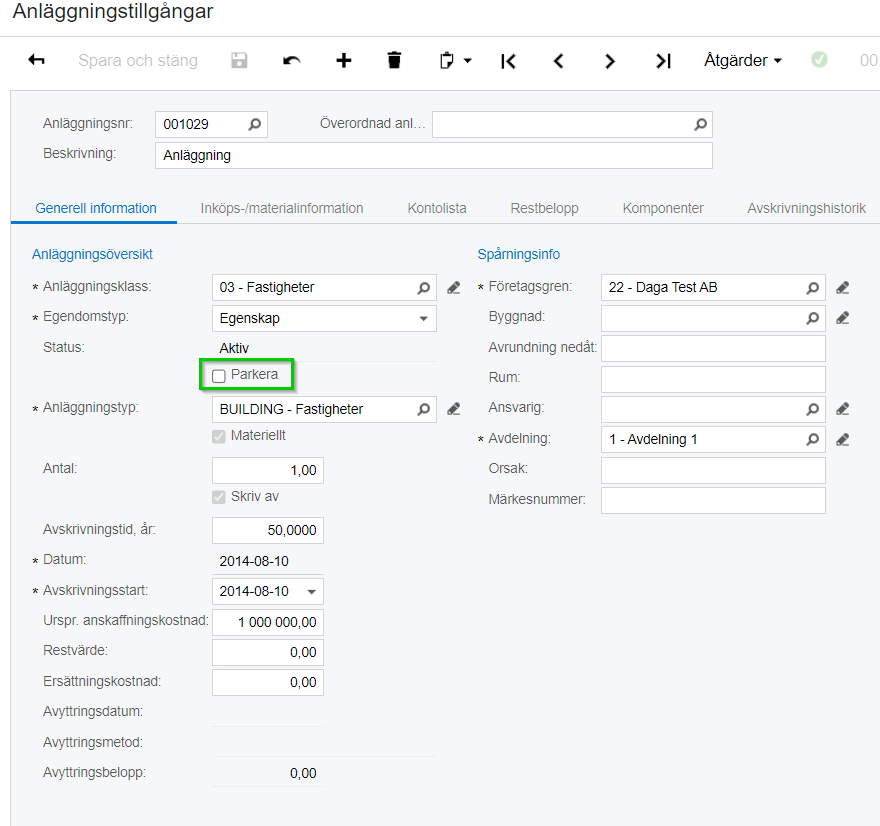This screenshot has height=826, width=880.
Task: Show the Komponenter tab
Action: [663, 208]
